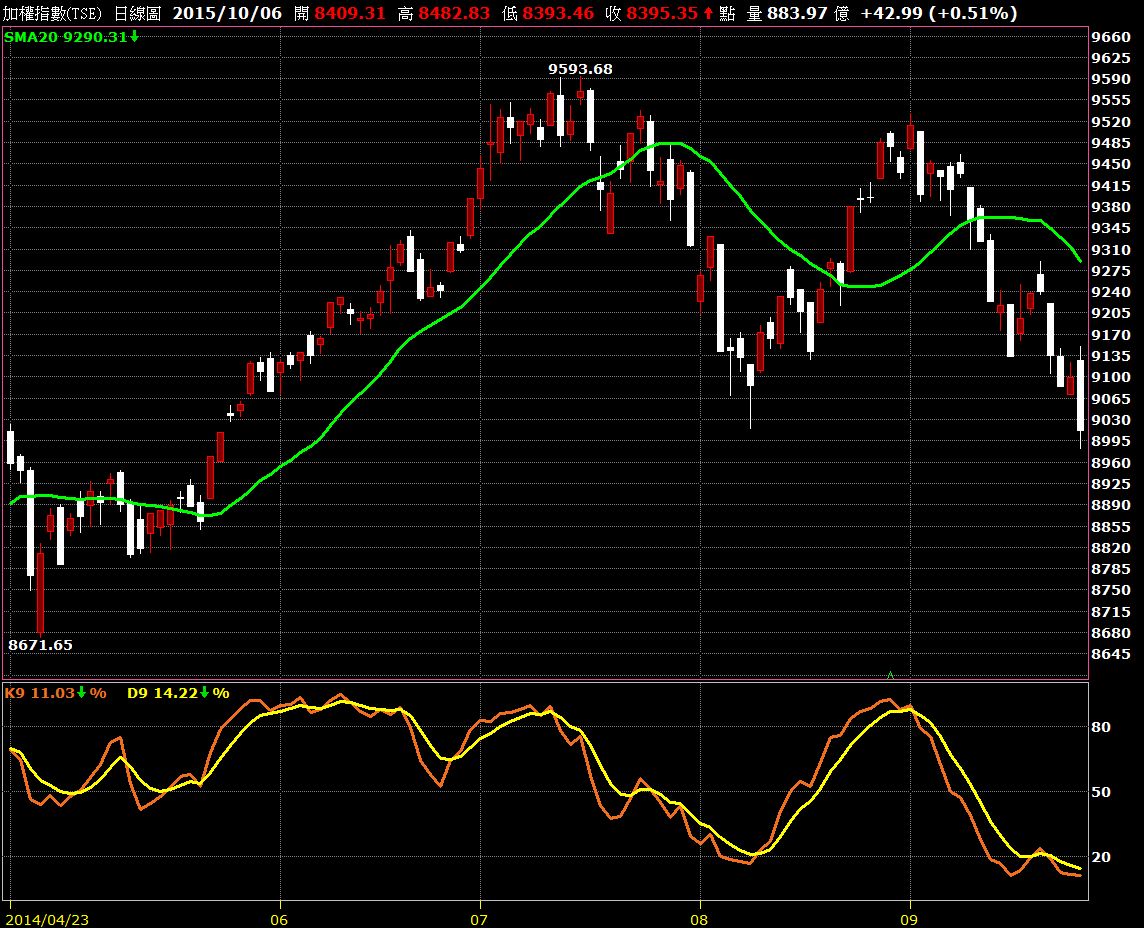Select the 50 level on the KD axis
The width and height of the screenshot is (1144, 928).
(1101, 792)
